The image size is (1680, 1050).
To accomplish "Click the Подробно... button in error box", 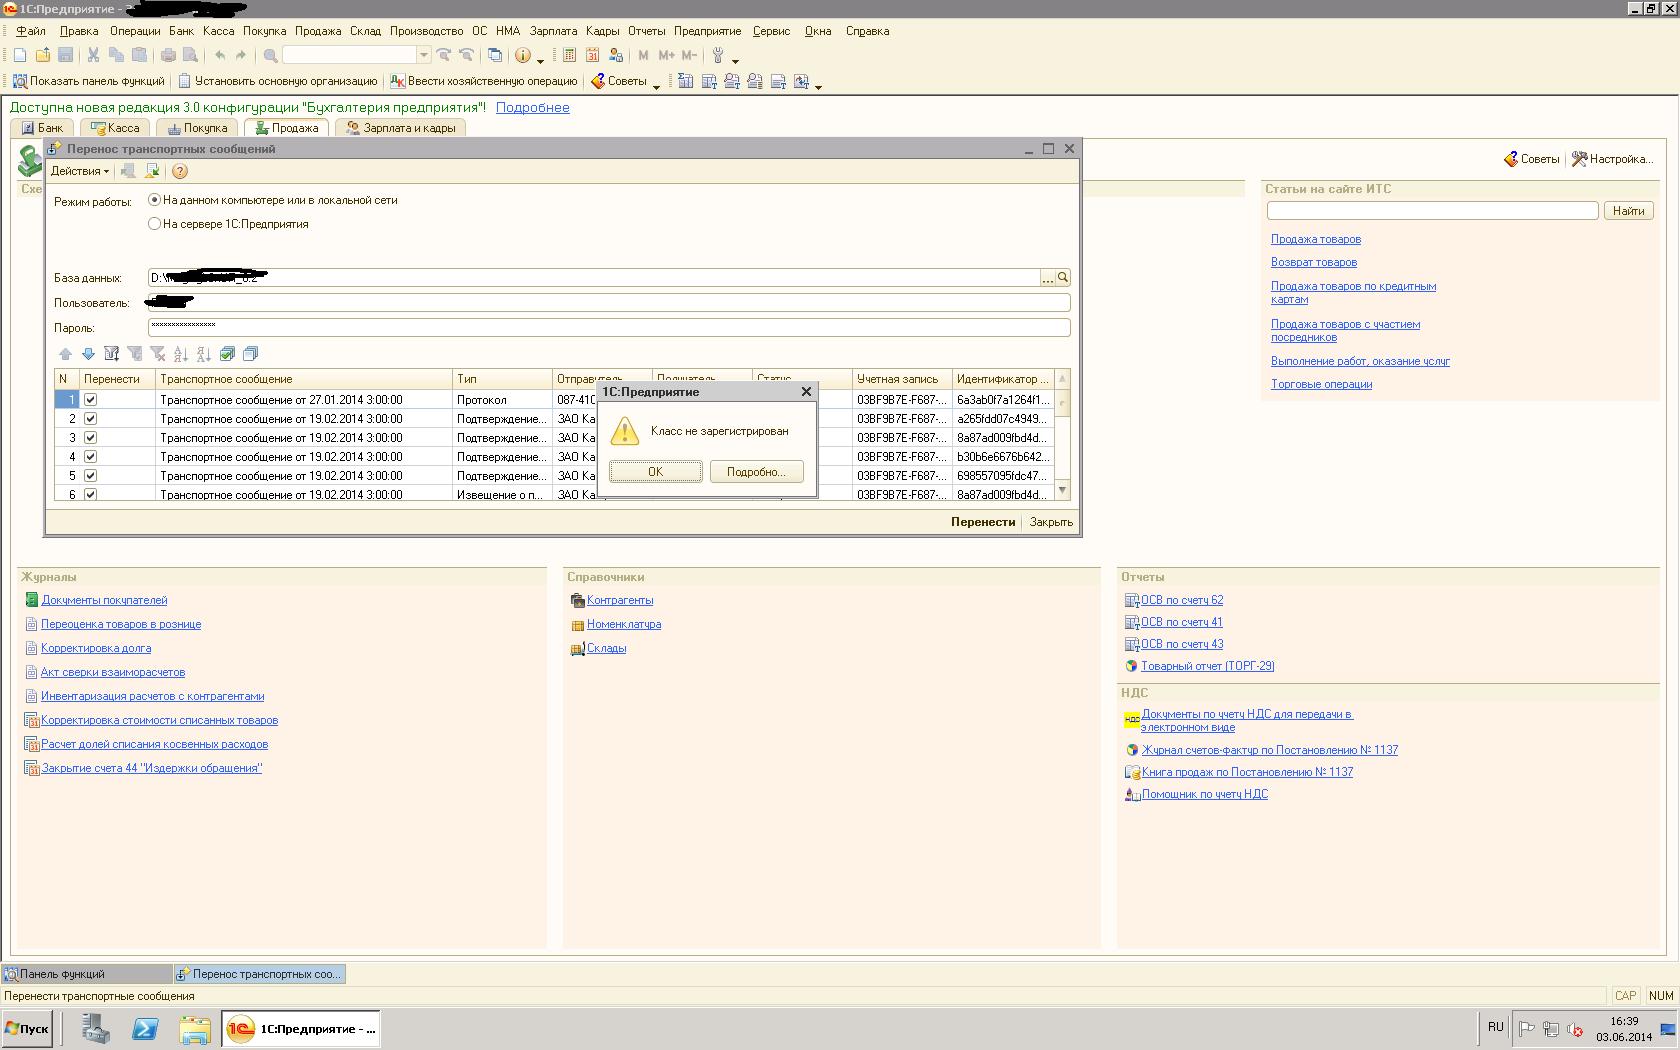I will [757, 472].
